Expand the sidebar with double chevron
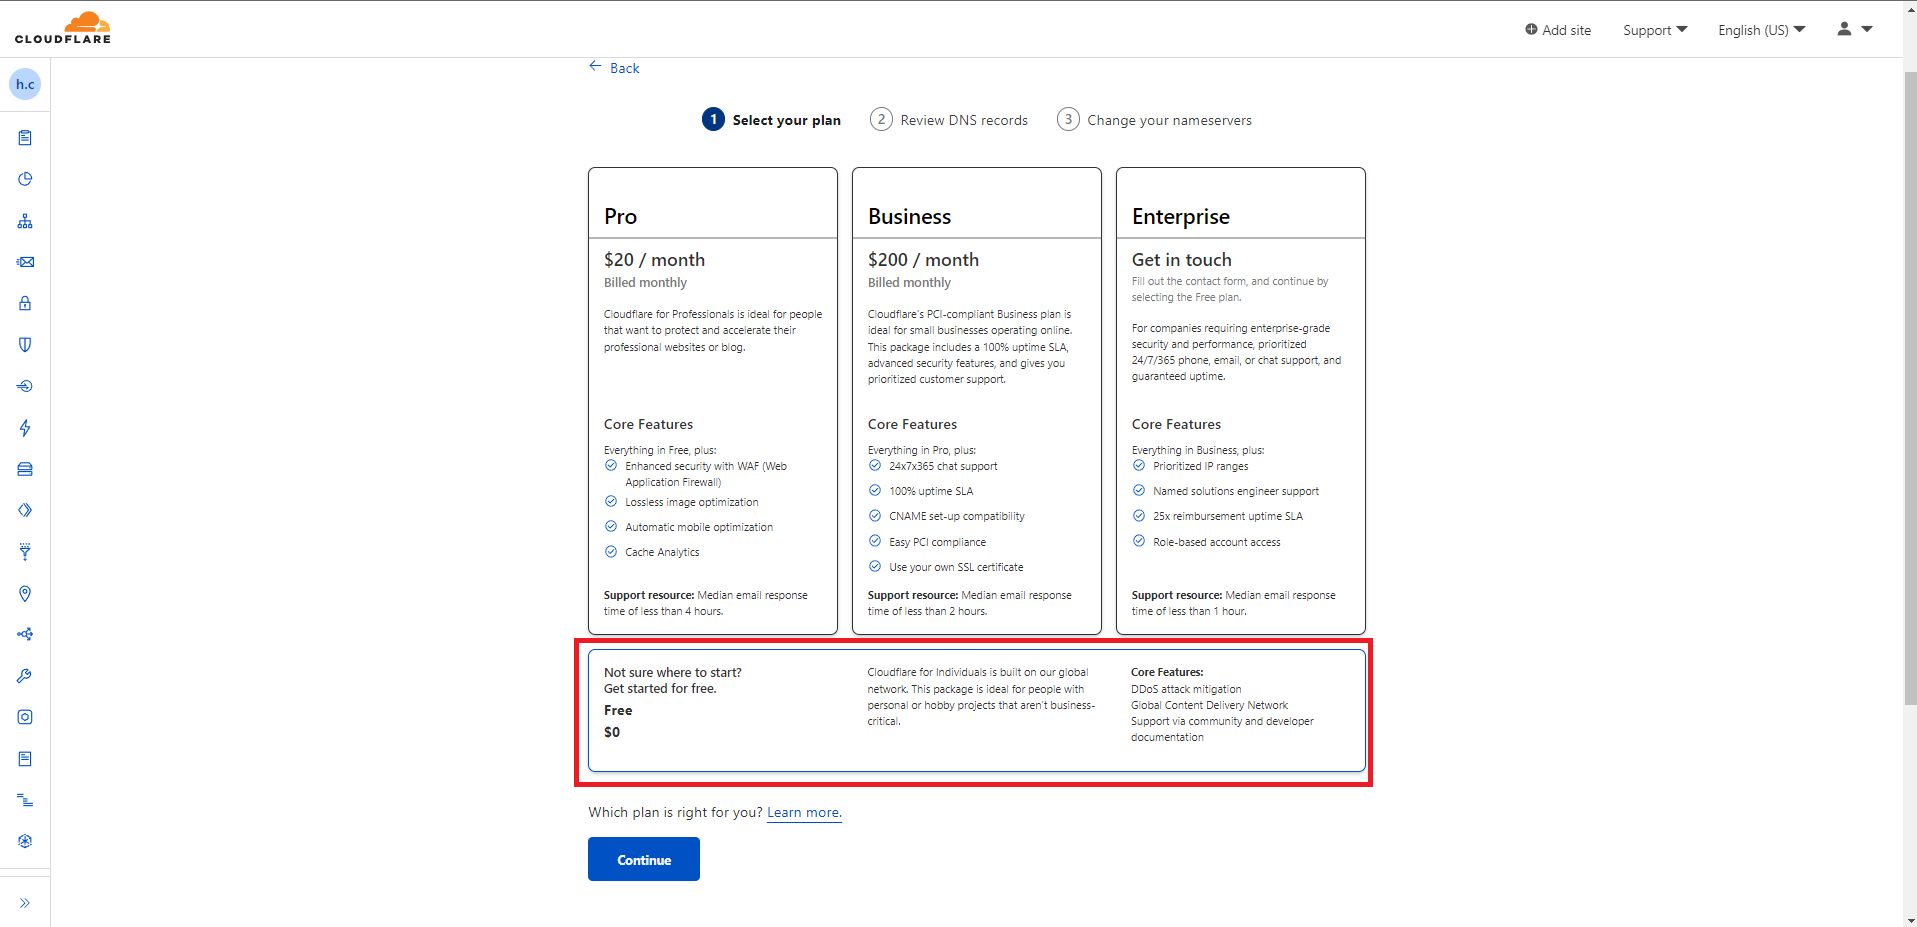This screenshot has width=1917, height=927. pyautogui.click(x=25, y=903)
